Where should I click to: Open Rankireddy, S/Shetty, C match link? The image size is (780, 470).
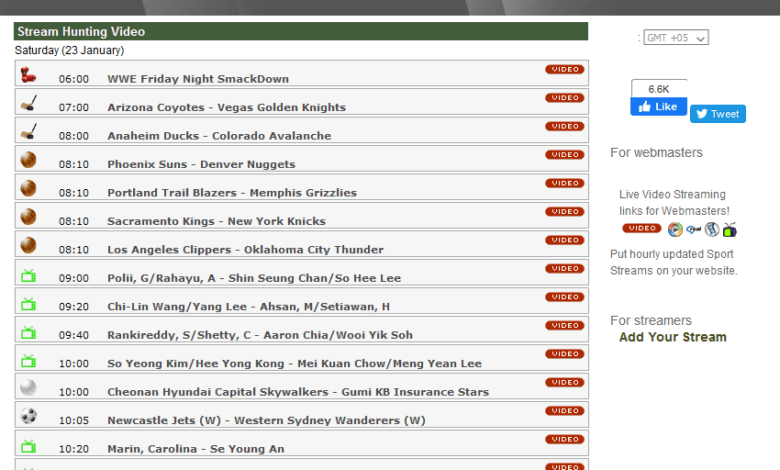pyautogui.click(x=260, y=335)
